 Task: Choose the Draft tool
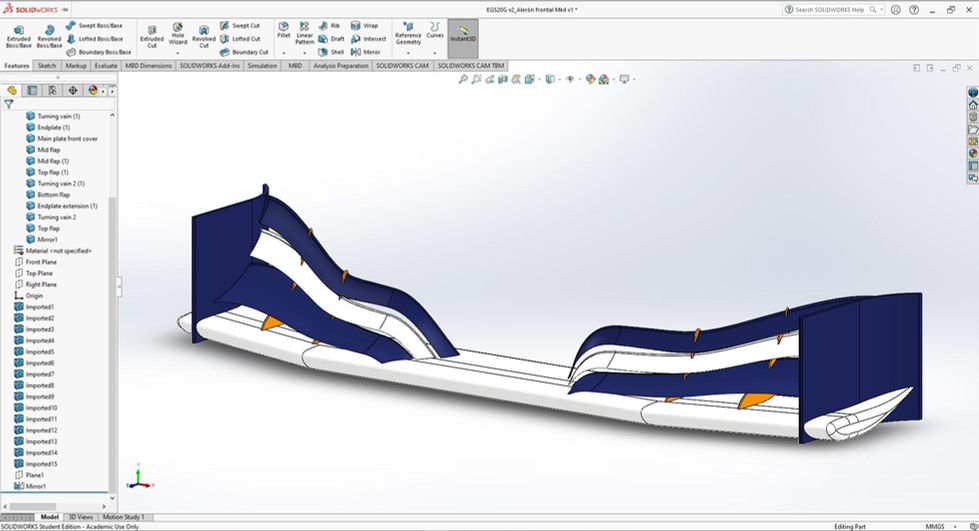(332, 39)
